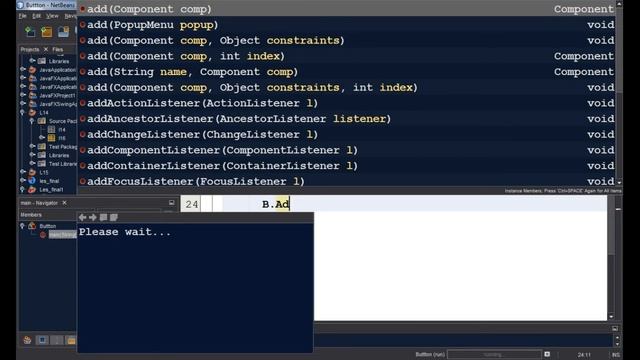Viewport: 640px width, 360px height.
Task: Open source from Javadoc popup icon
Action: pos(113,218)
